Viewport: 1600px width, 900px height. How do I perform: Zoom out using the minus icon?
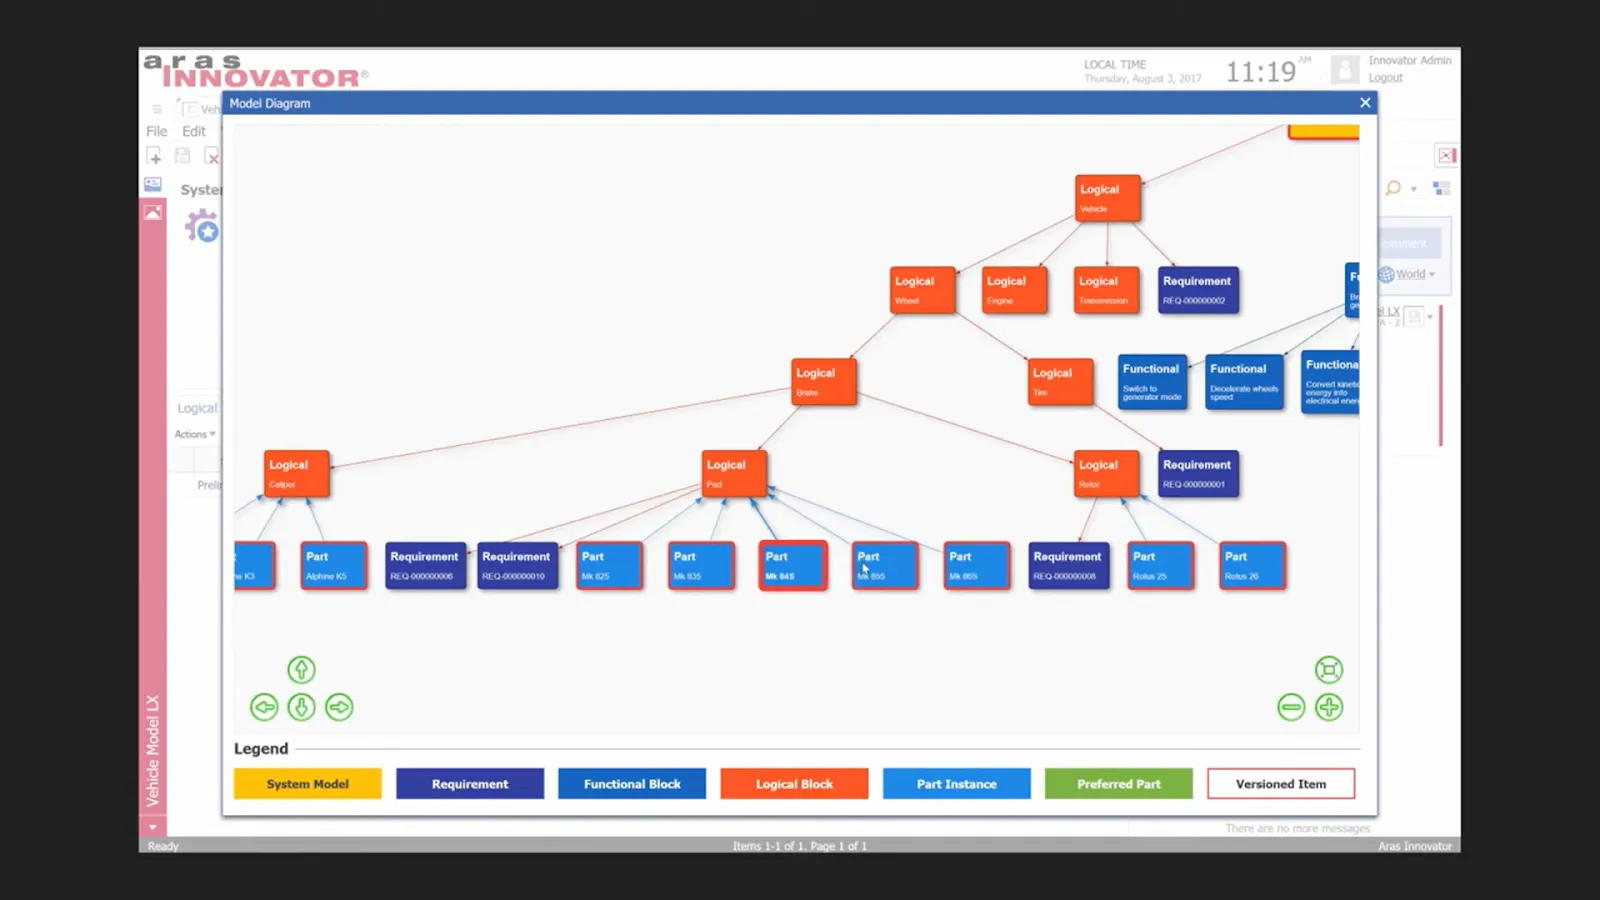(x=1291, y=707)
